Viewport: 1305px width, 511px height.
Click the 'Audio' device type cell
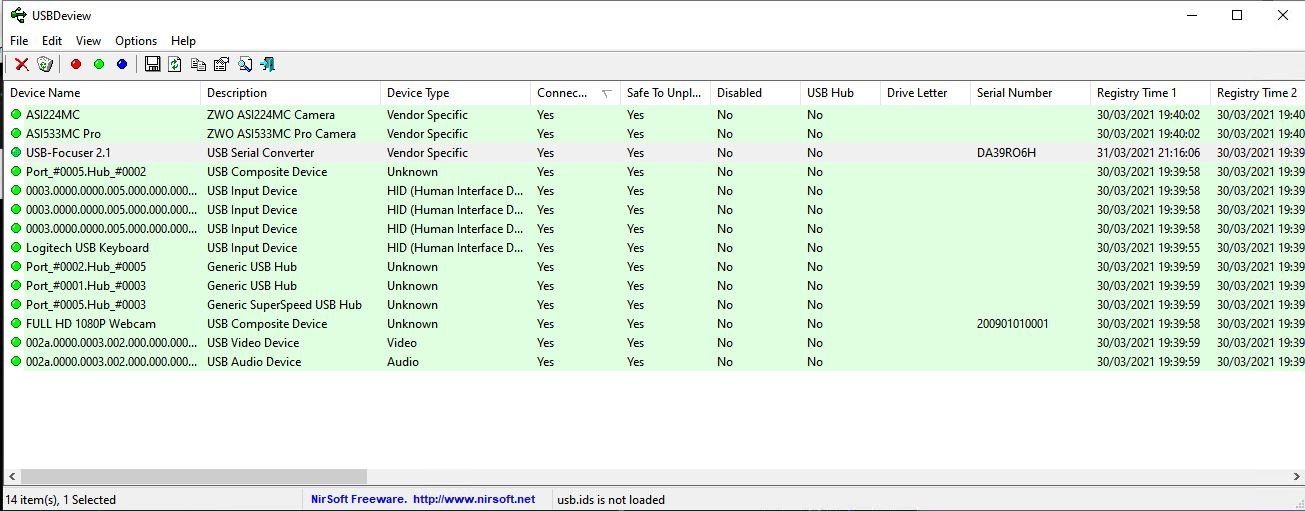pyautogui.click(x=403, y=362)
